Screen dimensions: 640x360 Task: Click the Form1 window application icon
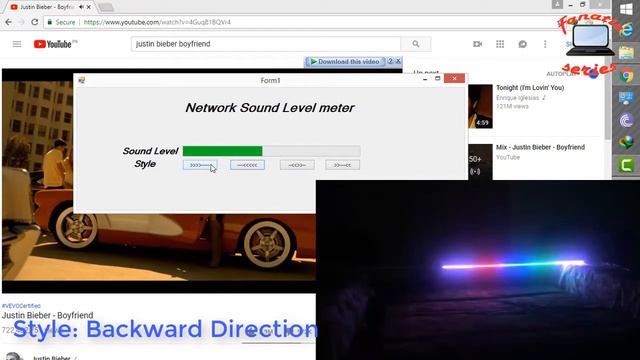[82, 80]
